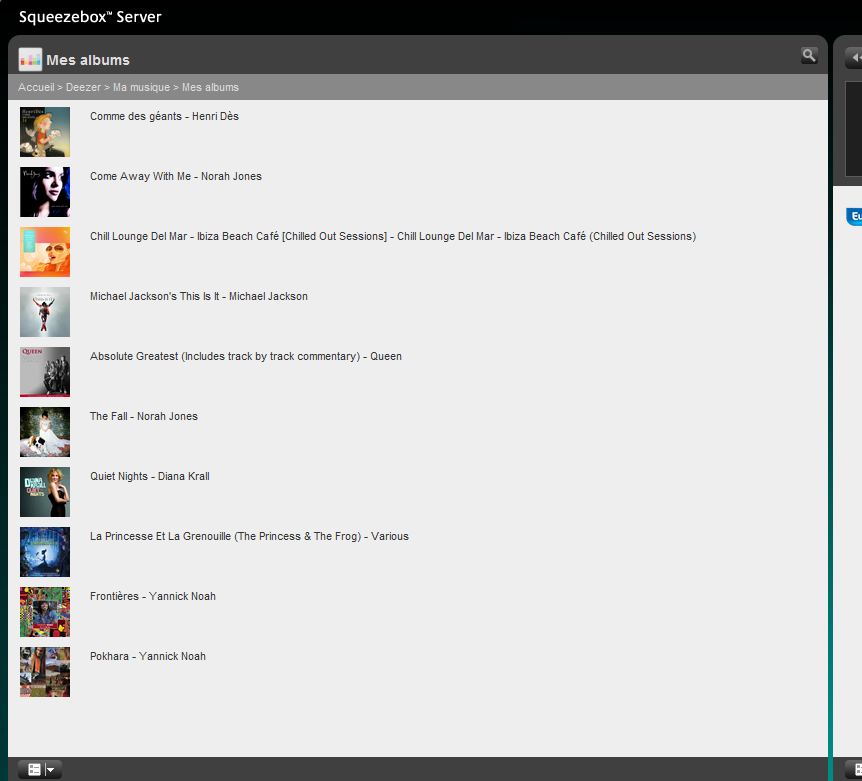Navigate to Deezer in the breadcrumb
The height and width of the screenshot is (781, 862).
(x=83, y=88)
